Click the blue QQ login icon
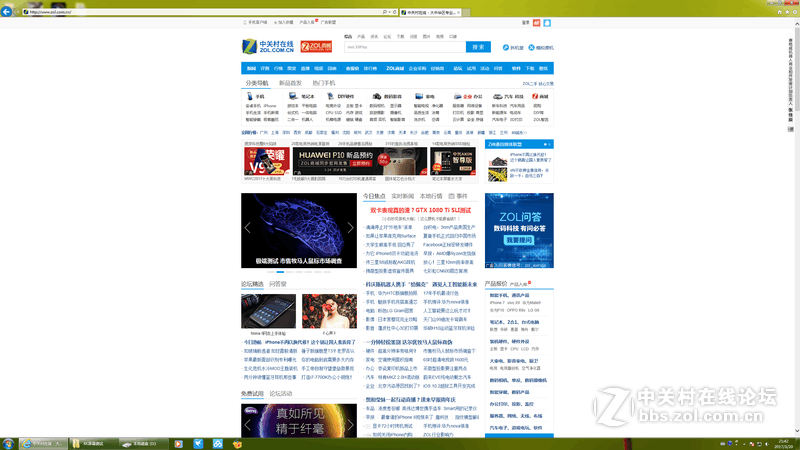Screen dimensions: 800x450 (547, 22)
